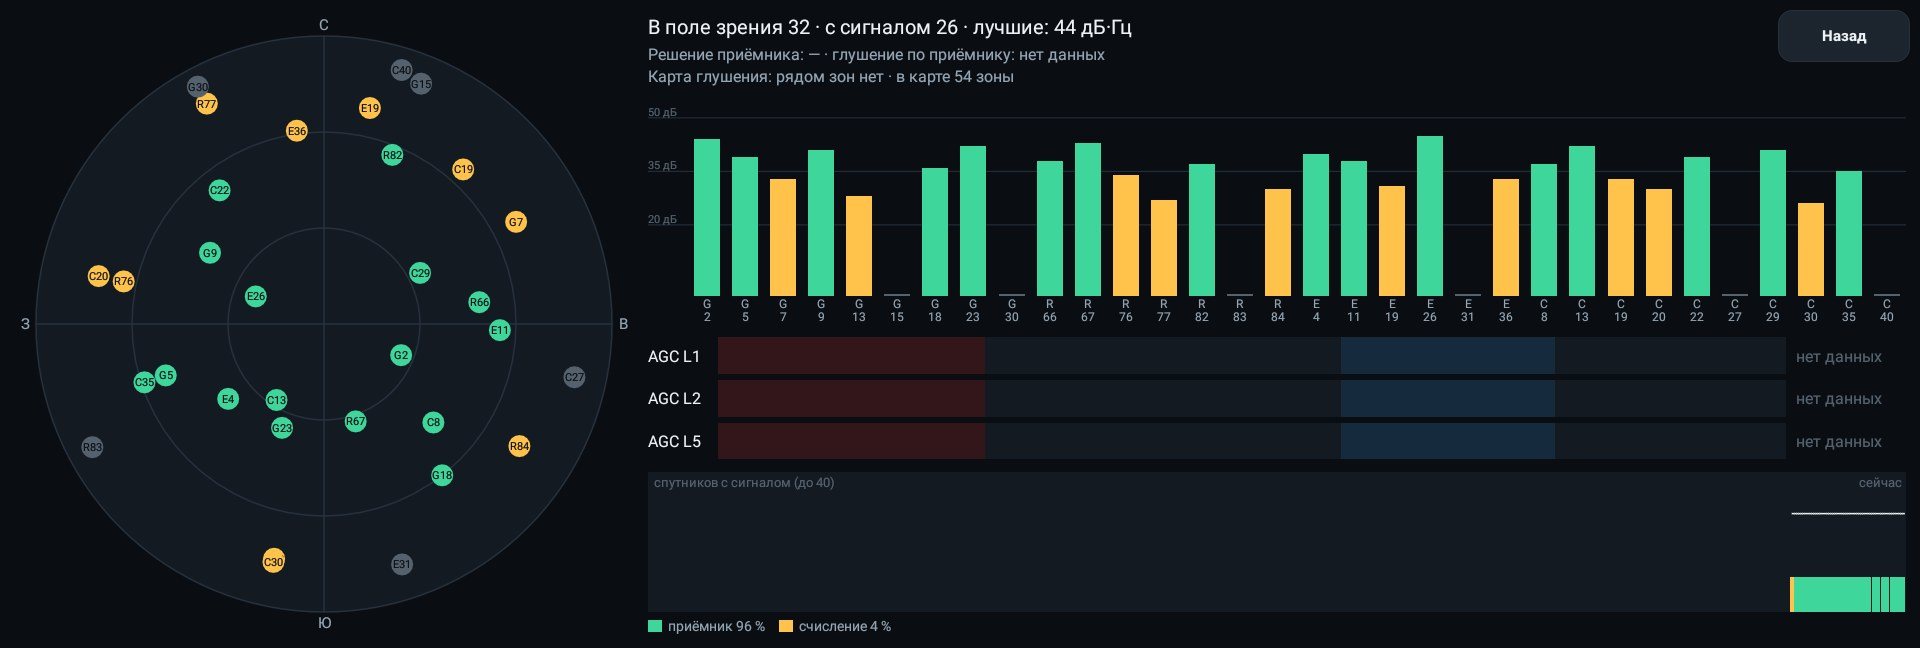Select satellite E4 marker on sky plot
The height and width of the screenshot is (648, 1920).
(x=228, y=399)
